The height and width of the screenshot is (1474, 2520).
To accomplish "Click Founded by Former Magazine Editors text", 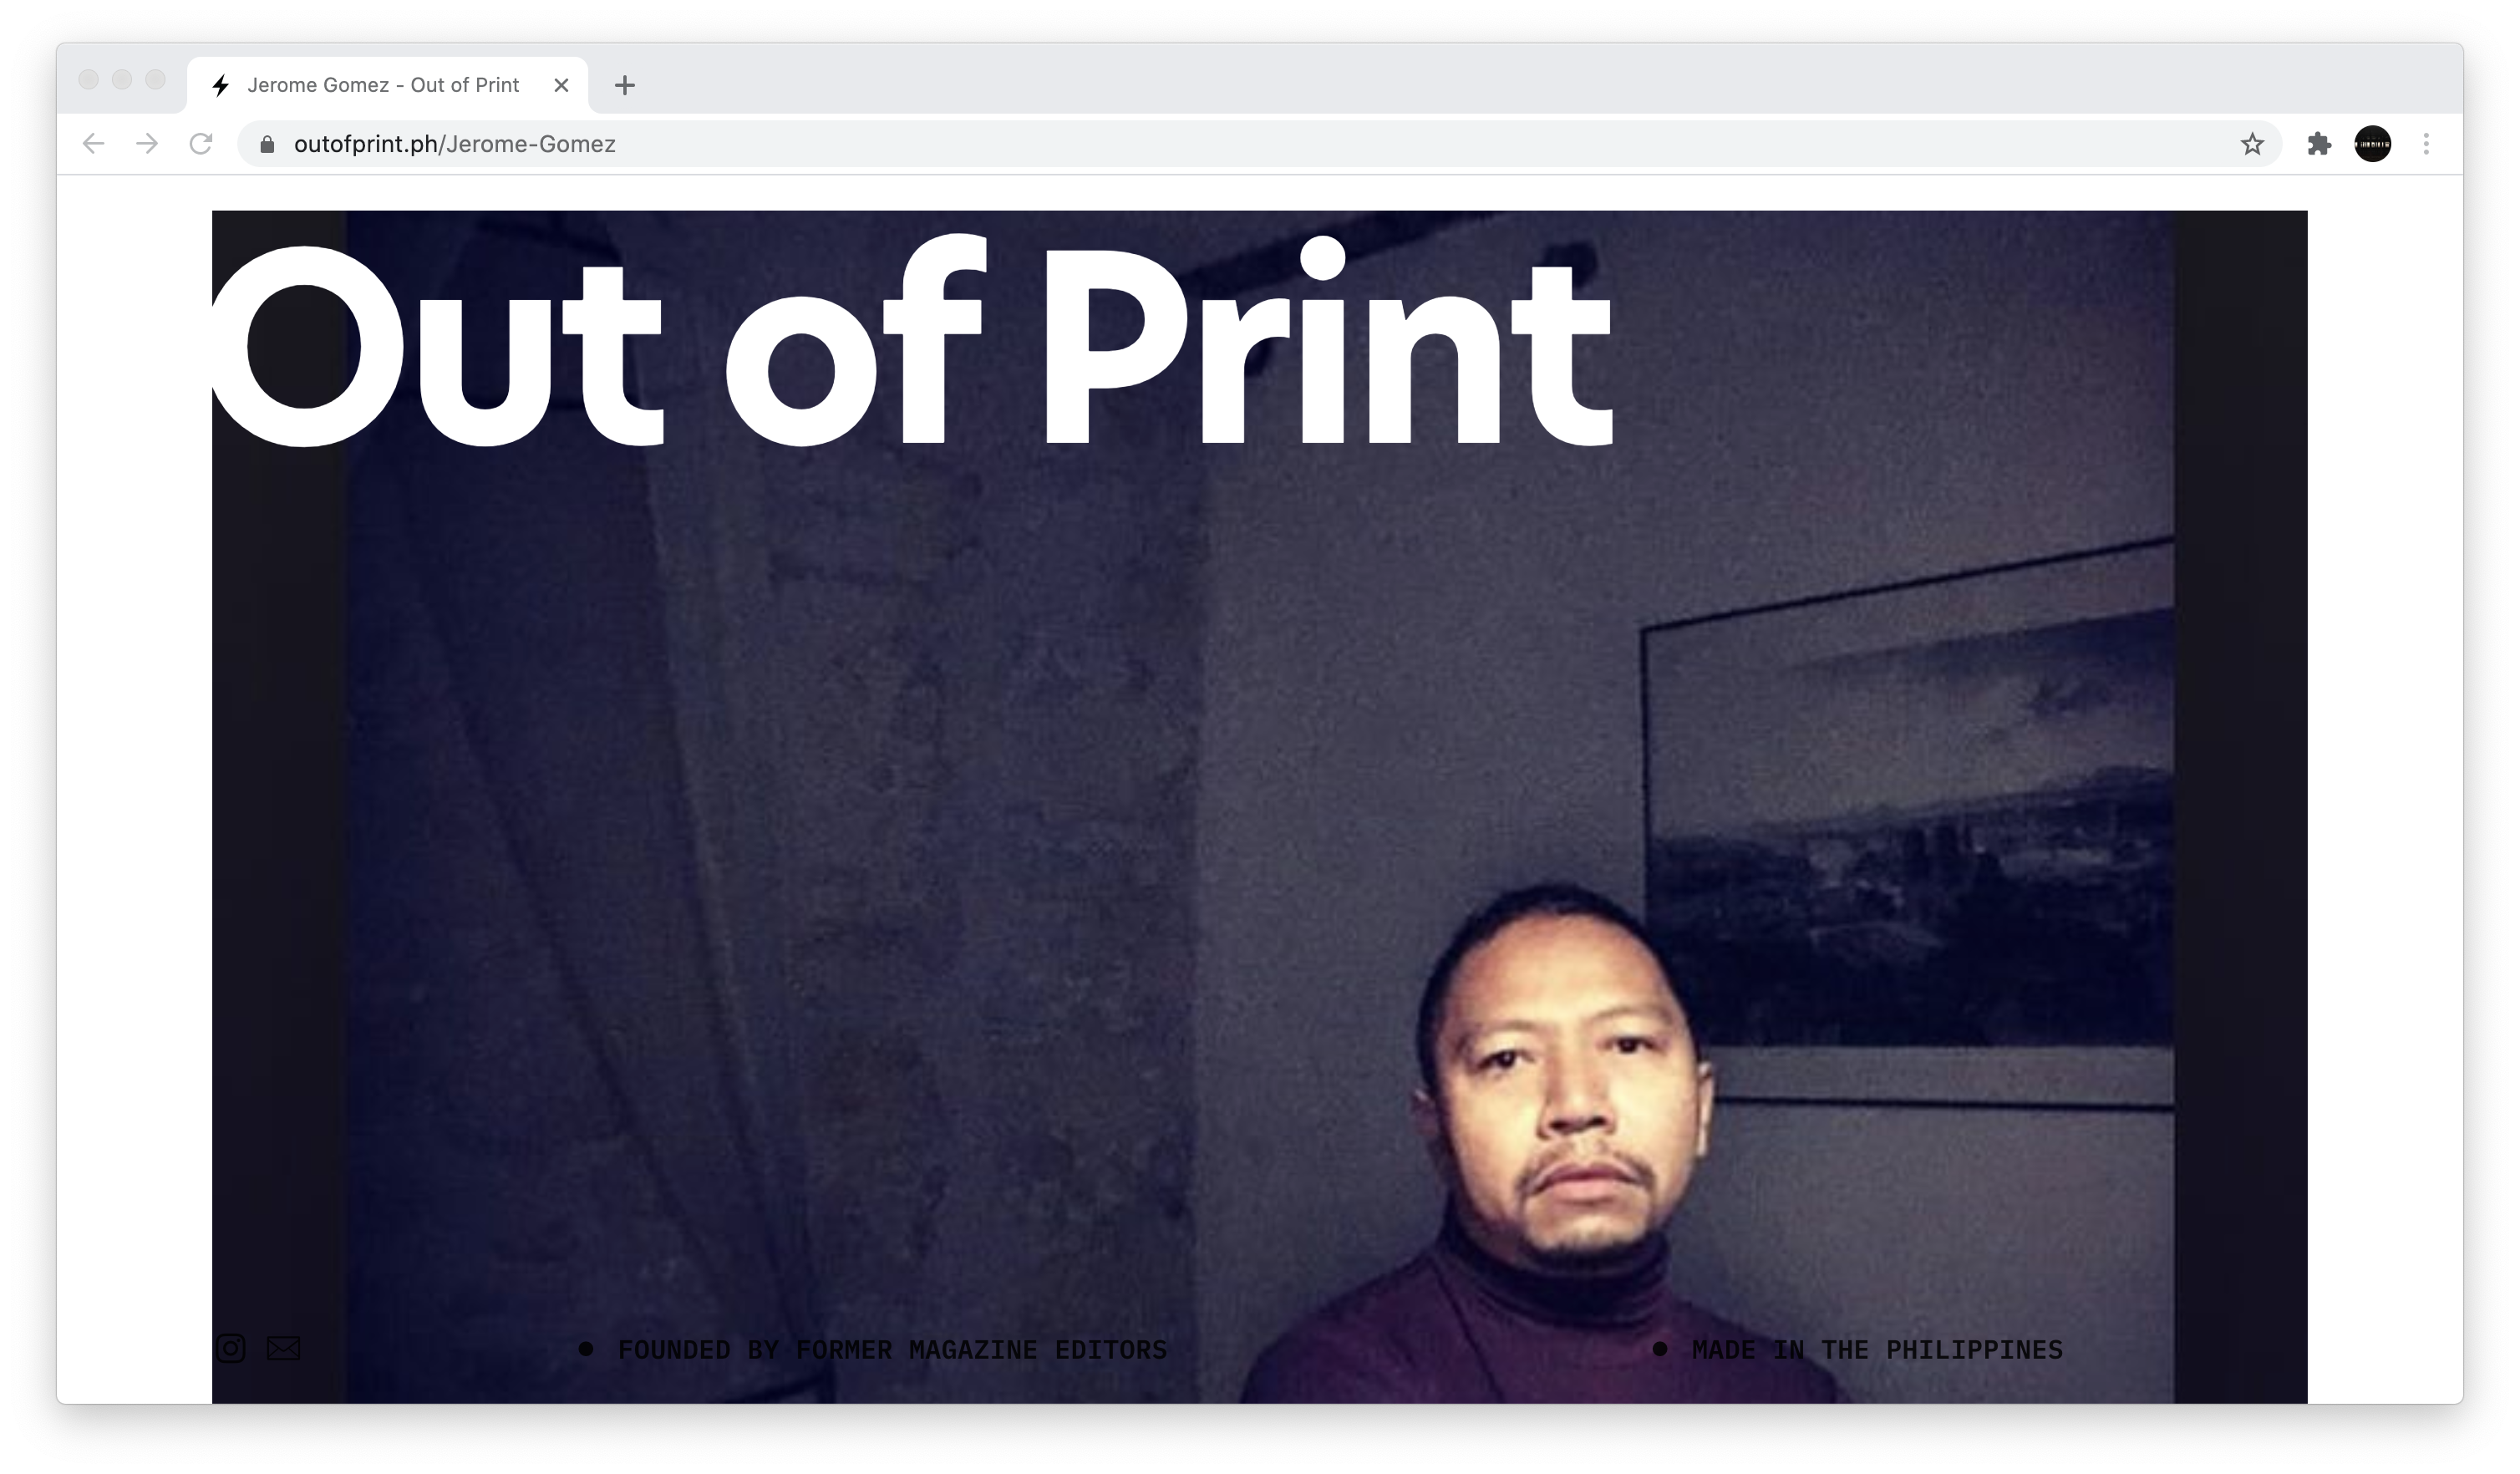I will (892, 1350).
